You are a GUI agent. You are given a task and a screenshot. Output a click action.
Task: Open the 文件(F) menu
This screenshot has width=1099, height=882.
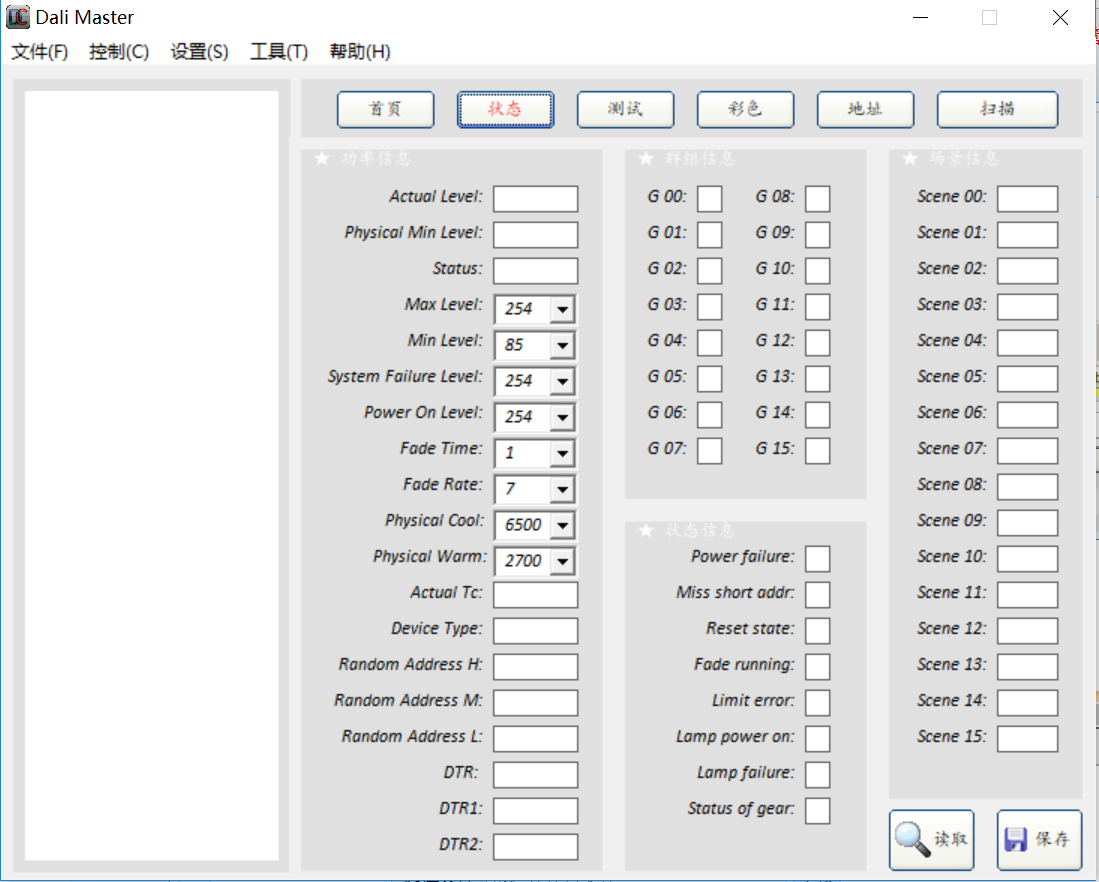click(40, 52)
